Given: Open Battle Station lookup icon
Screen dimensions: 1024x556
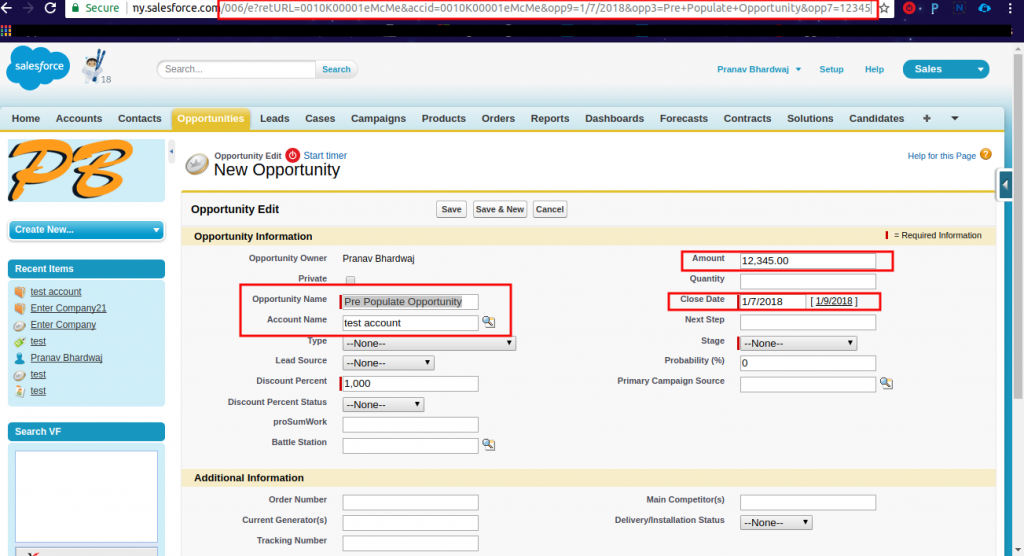Looking at the screenshot, I should [x=488, y=445].
